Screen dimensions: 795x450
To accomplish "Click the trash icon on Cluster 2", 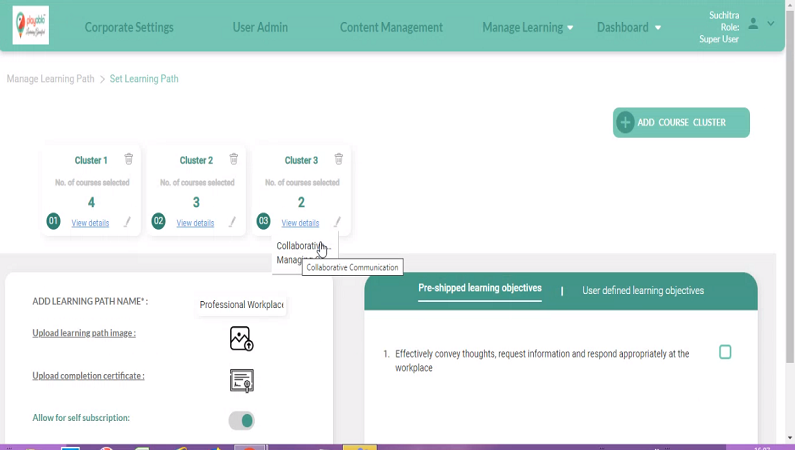I will click(x=234, y=159).
